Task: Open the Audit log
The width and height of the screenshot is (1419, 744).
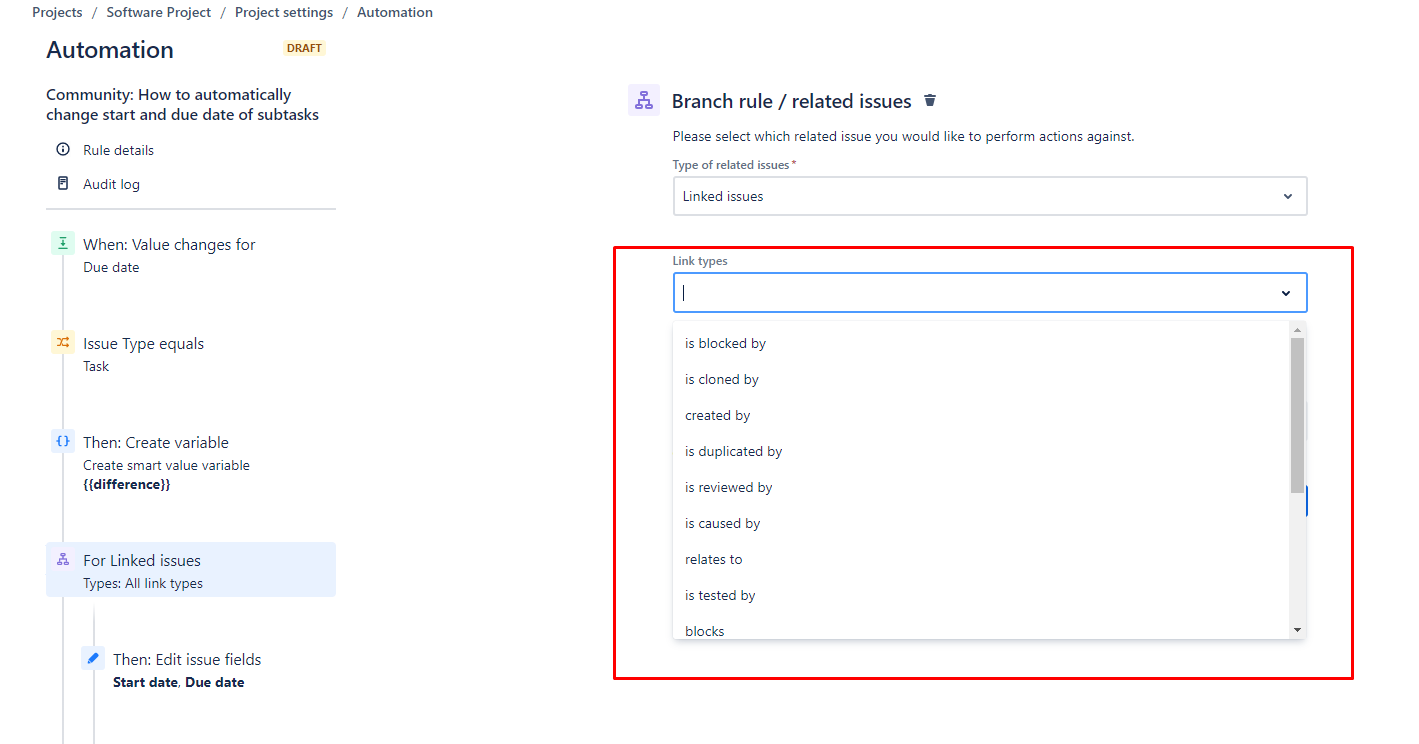Action: pos(110,183)
